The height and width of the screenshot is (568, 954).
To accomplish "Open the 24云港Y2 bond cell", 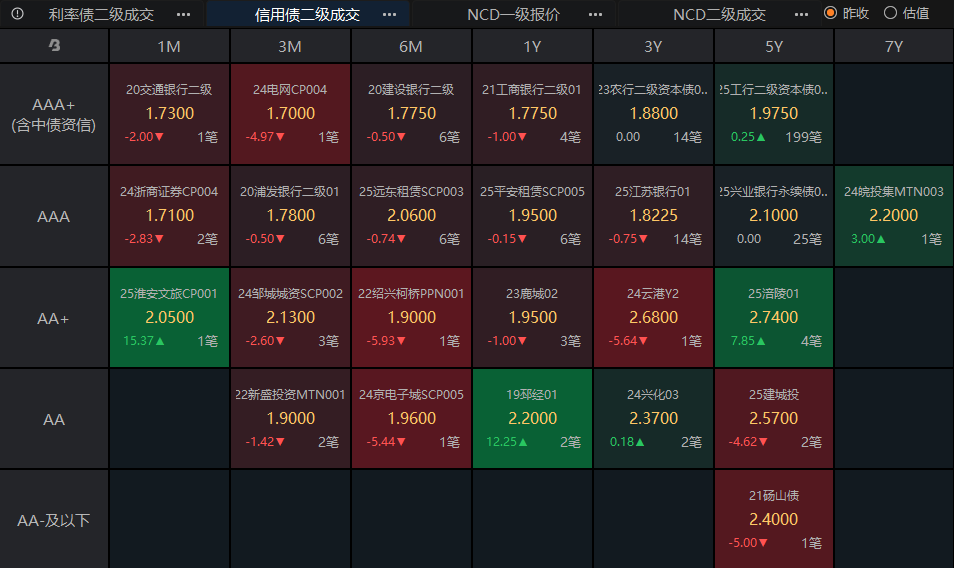I will (x=653, y=317).
